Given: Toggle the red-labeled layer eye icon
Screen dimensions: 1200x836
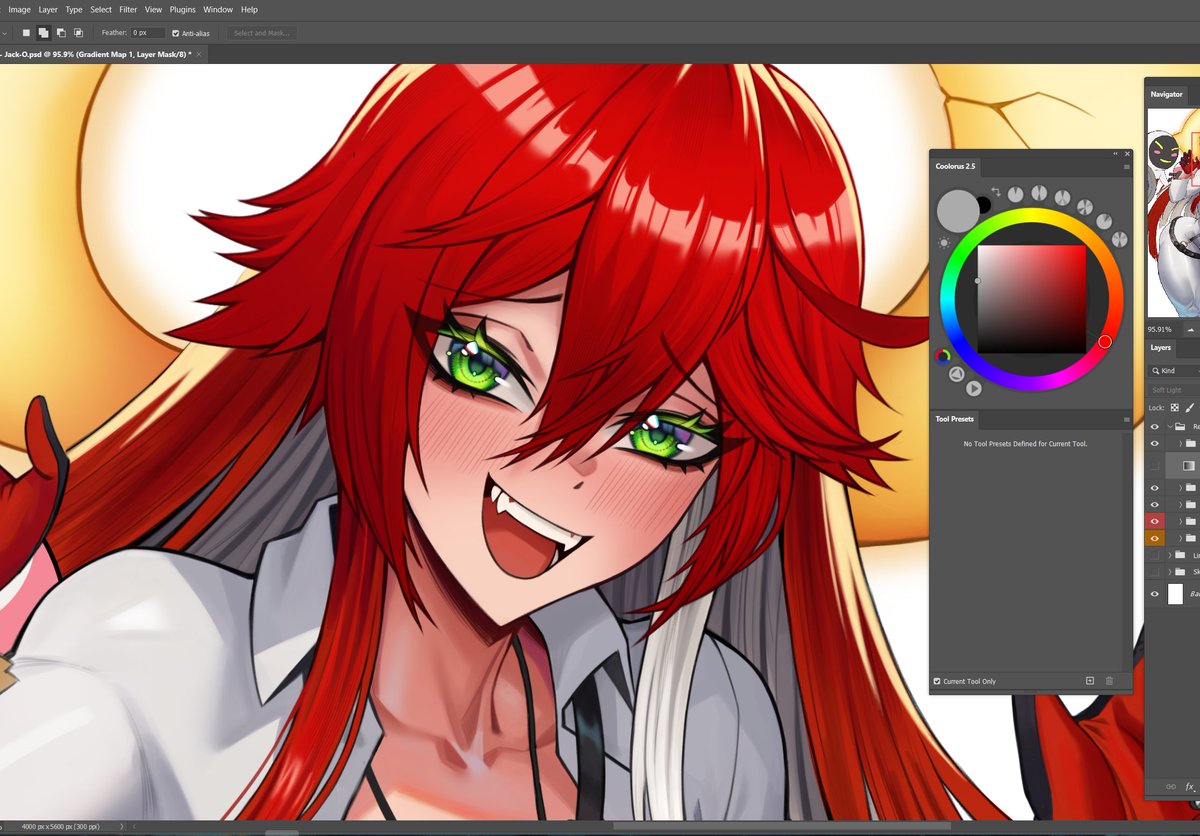Looking at the screenshot, I should [1155, 521].
